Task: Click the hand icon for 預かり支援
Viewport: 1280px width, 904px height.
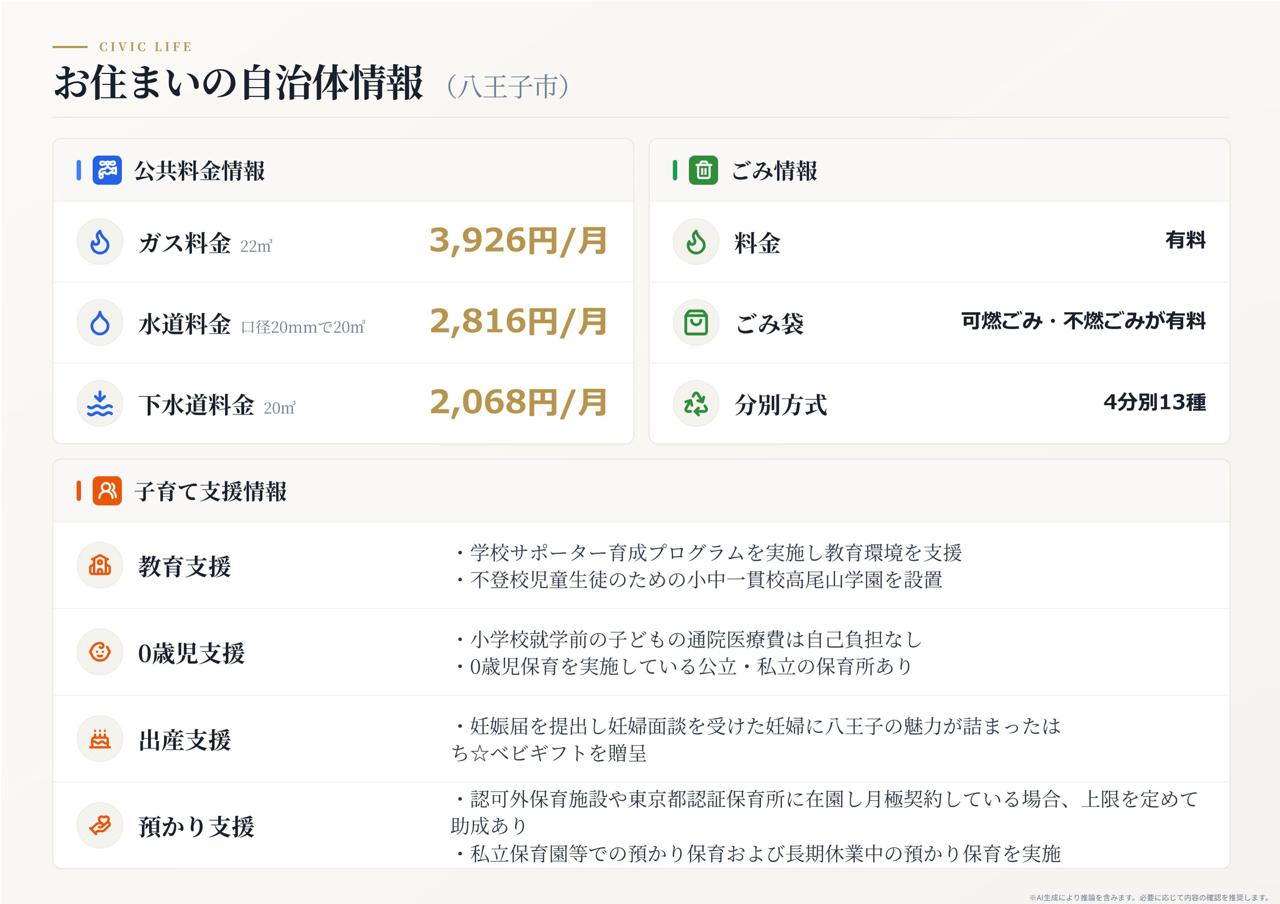Action: pyautogui.click(x=100, y=826)
